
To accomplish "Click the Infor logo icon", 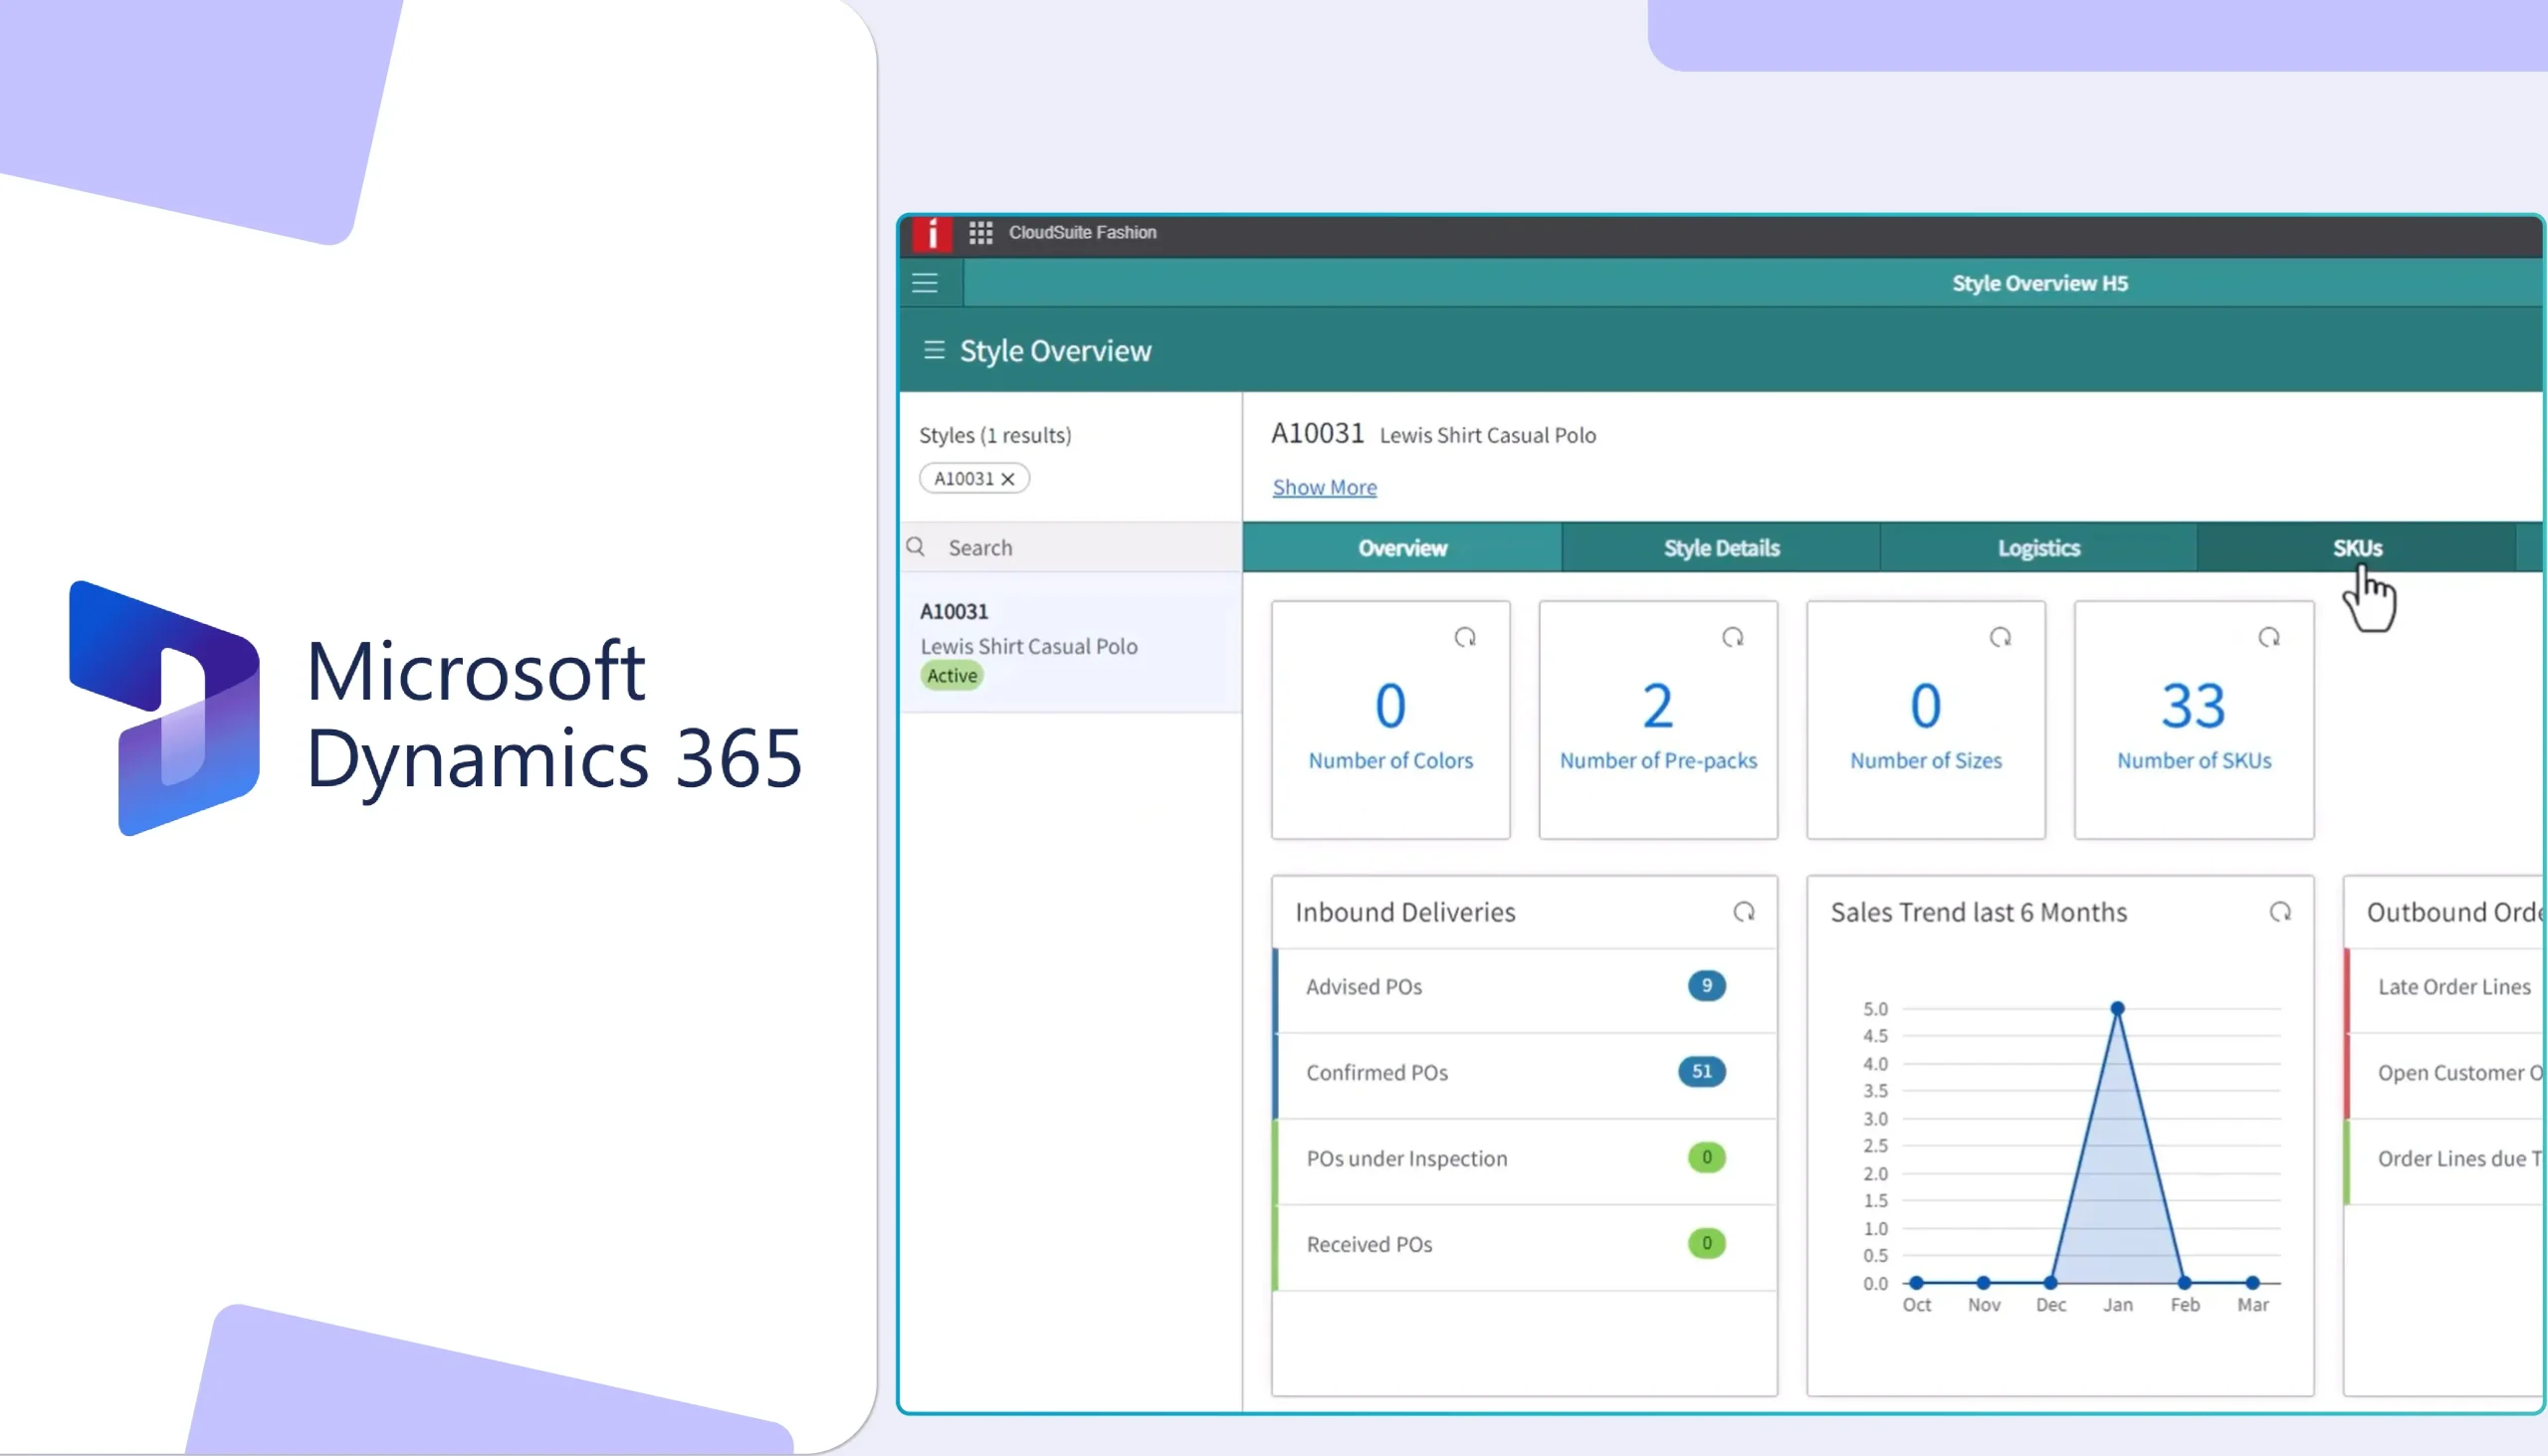I will [x=931, y=232].
